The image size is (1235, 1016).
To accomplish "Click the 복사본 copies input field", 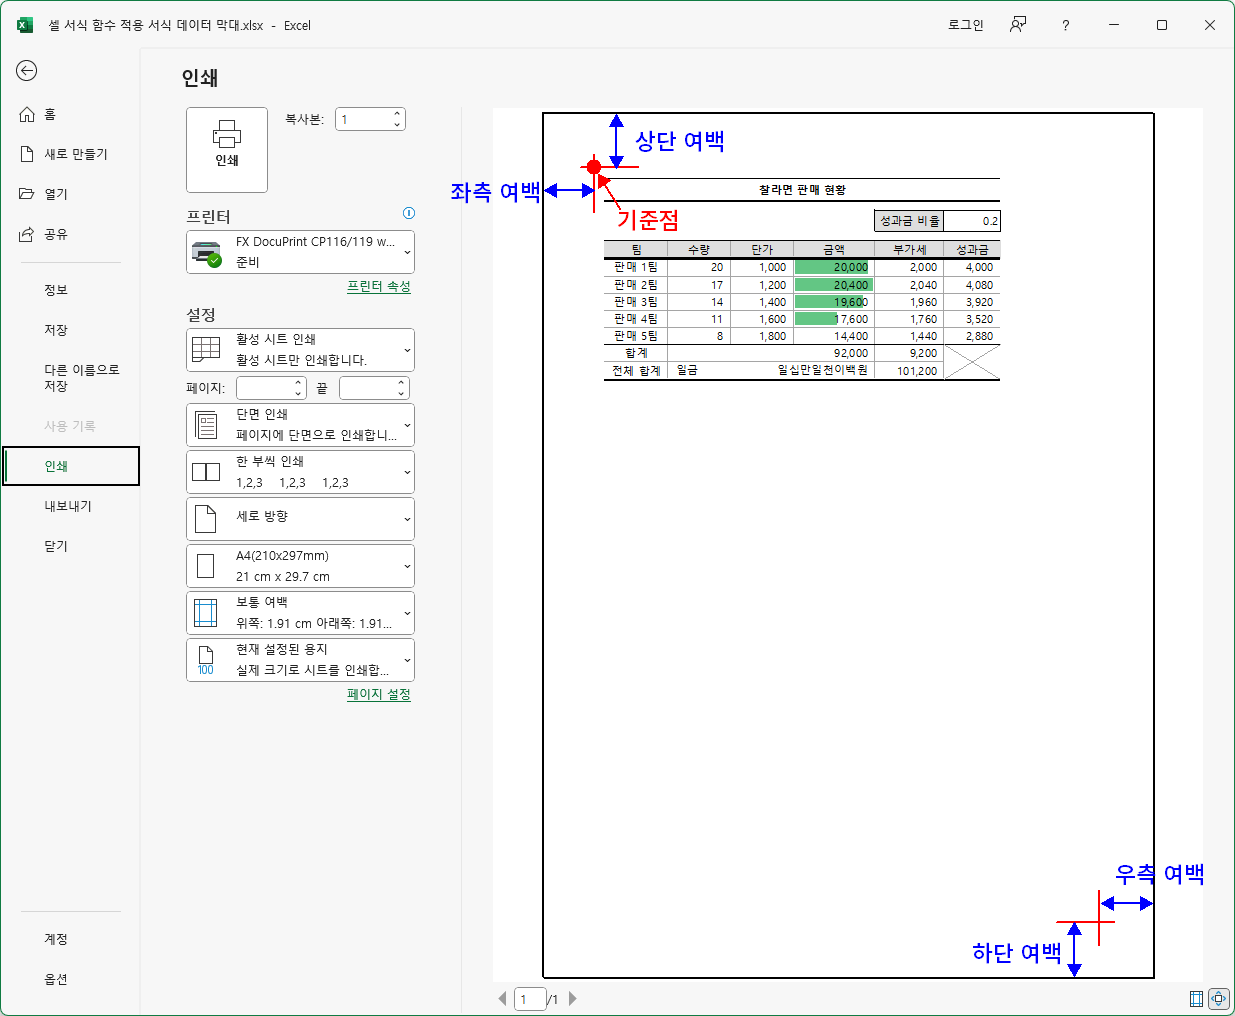I will click(x=363, y=119).
